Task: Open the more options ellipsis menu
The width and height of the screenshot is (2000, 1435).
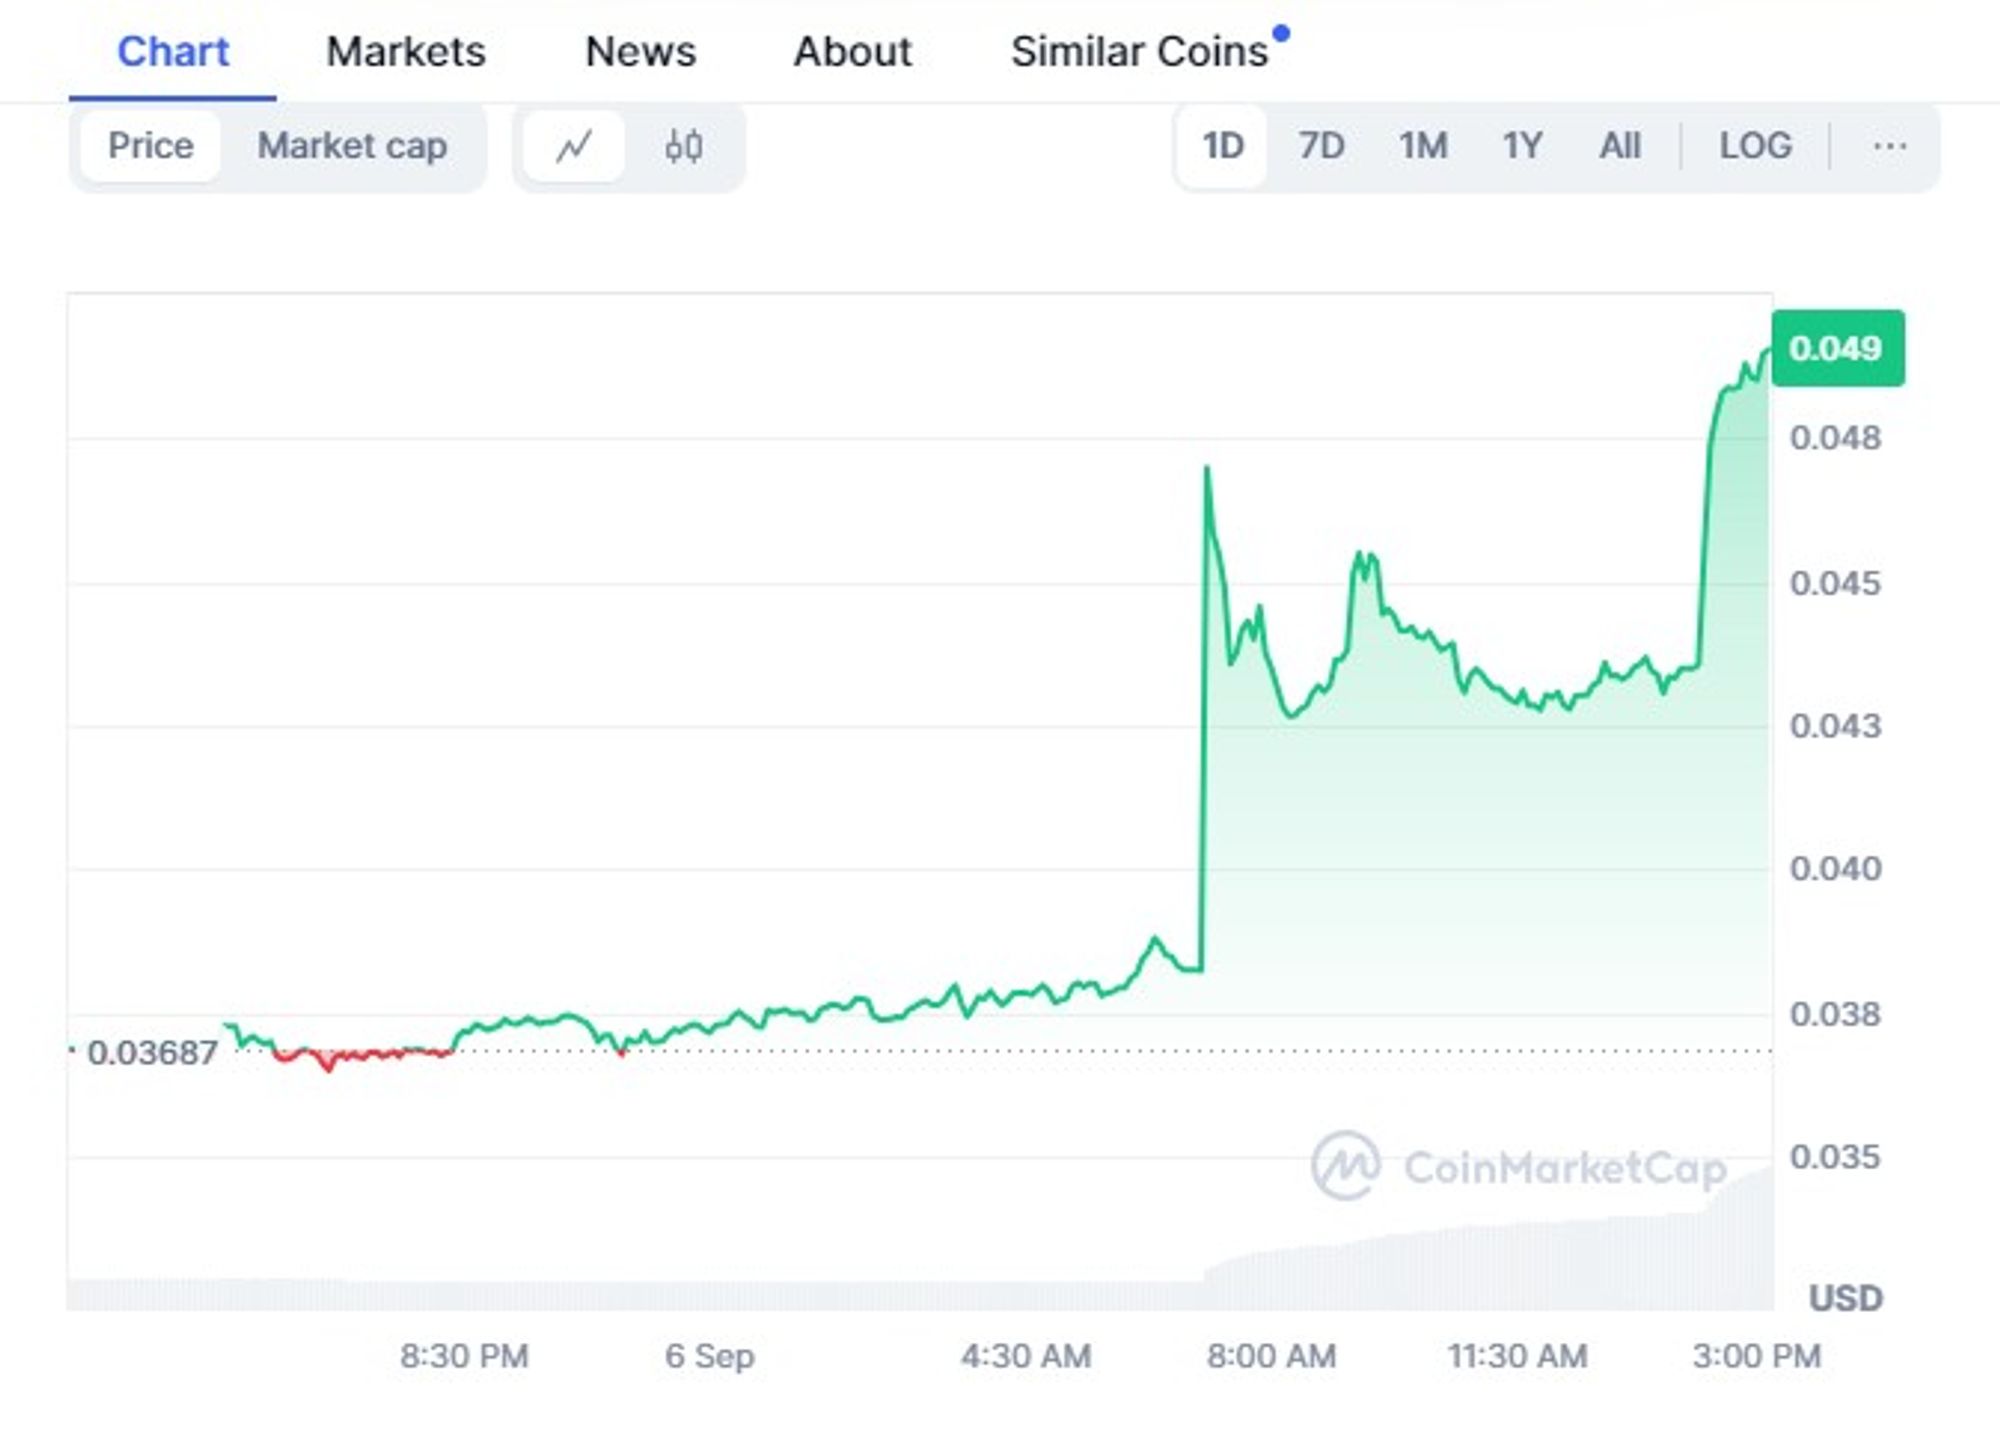Action: coord(1889,147)
